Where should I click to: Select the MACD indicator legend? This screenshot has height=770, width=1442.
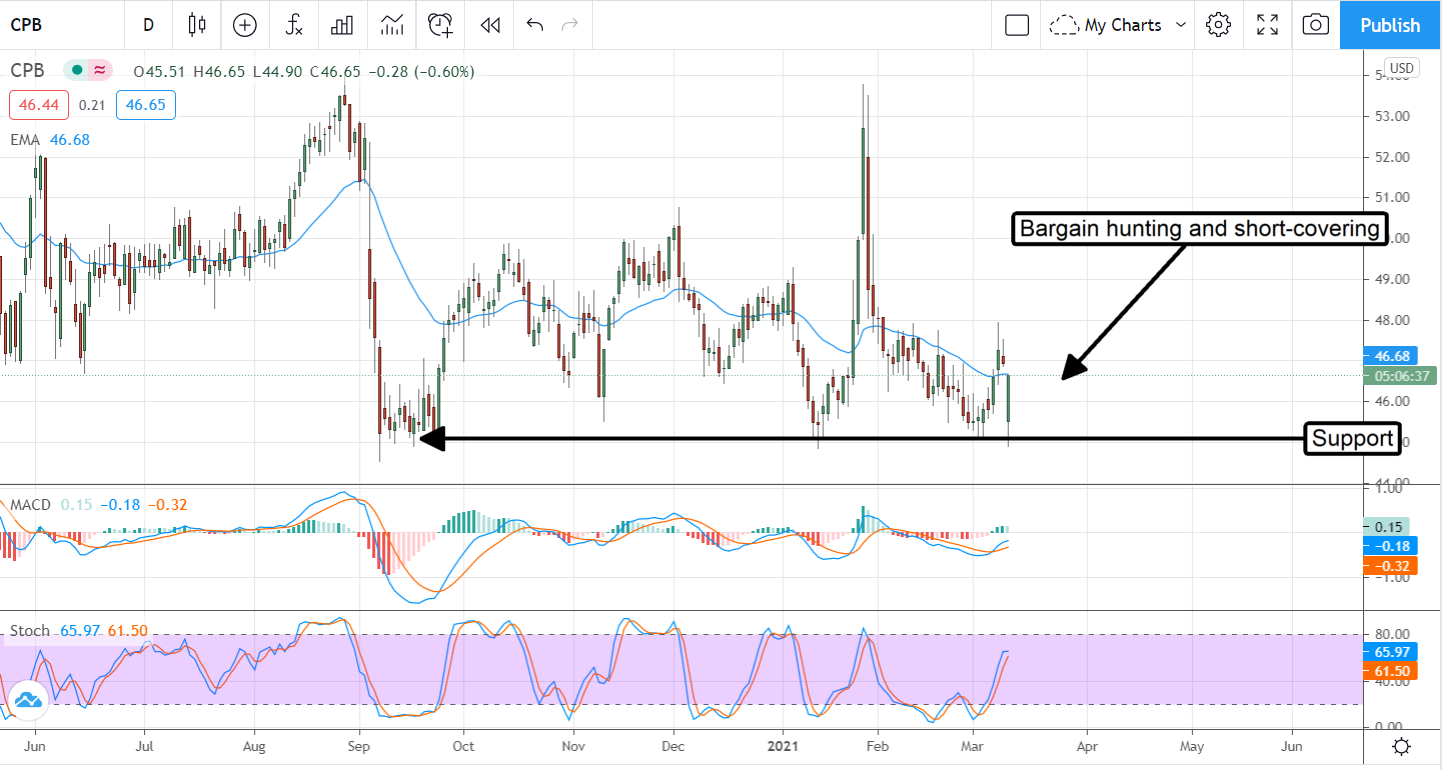pyautogui.click(x=30, y=505)
